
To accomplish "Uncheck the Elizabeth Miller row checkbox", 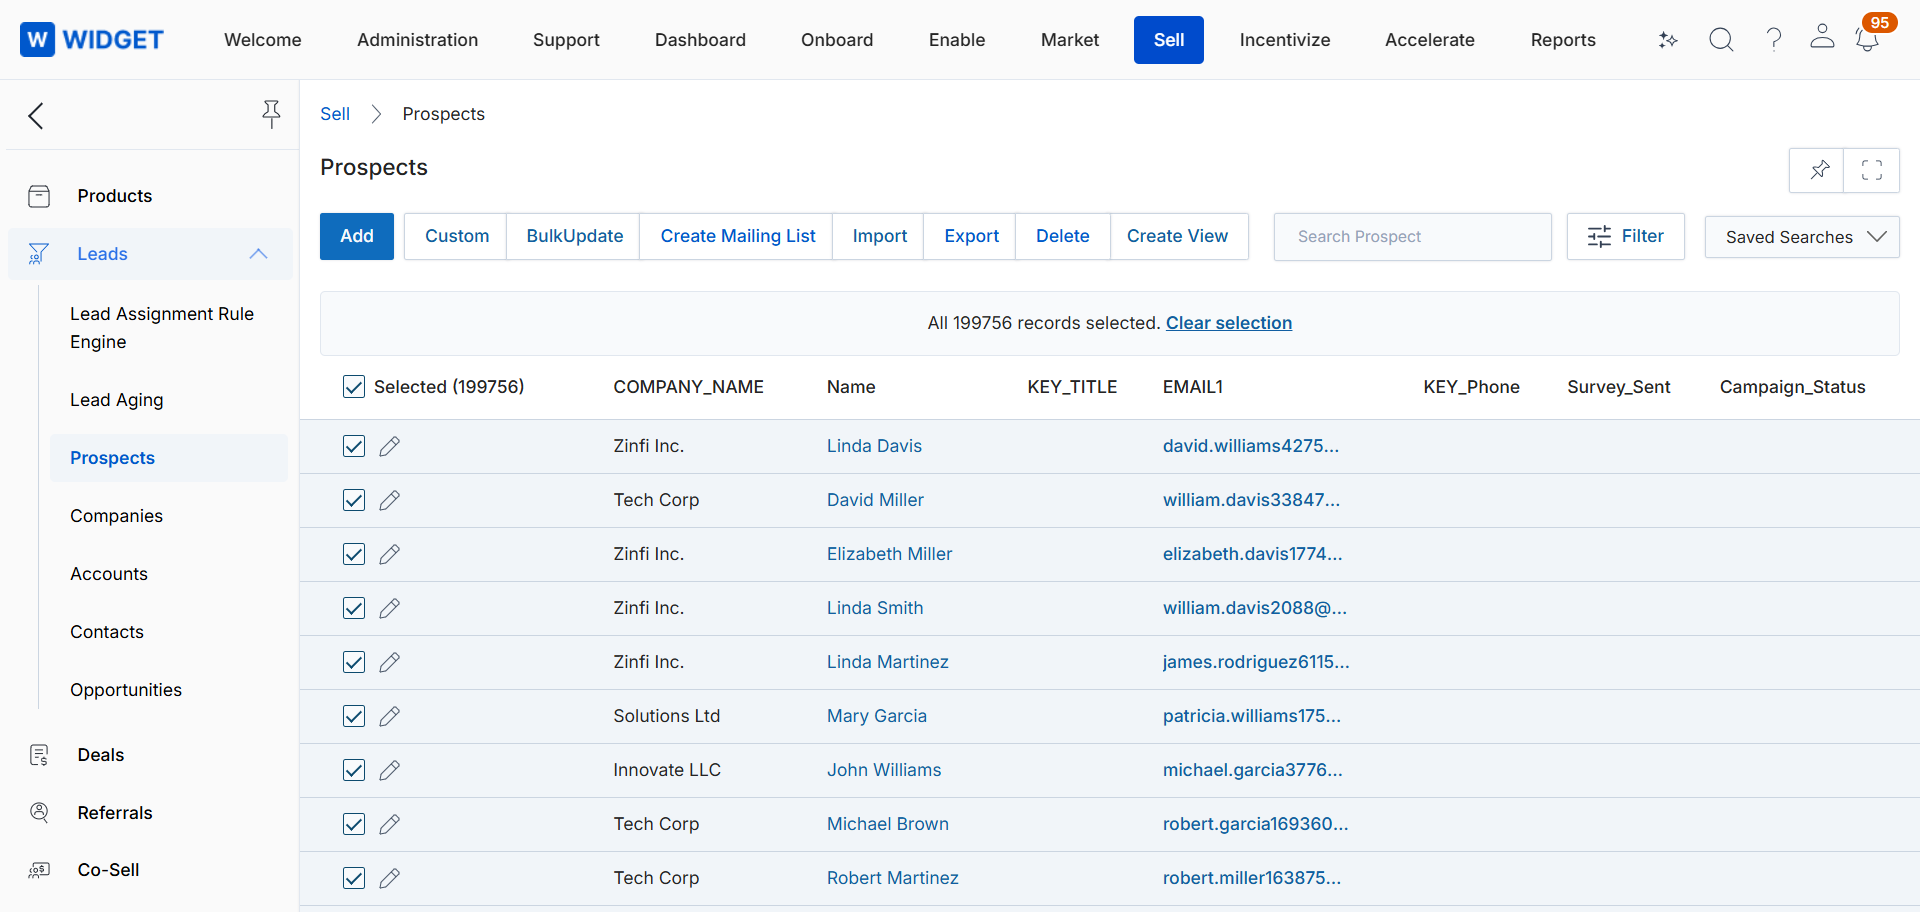I will click(x=354, y=554).
